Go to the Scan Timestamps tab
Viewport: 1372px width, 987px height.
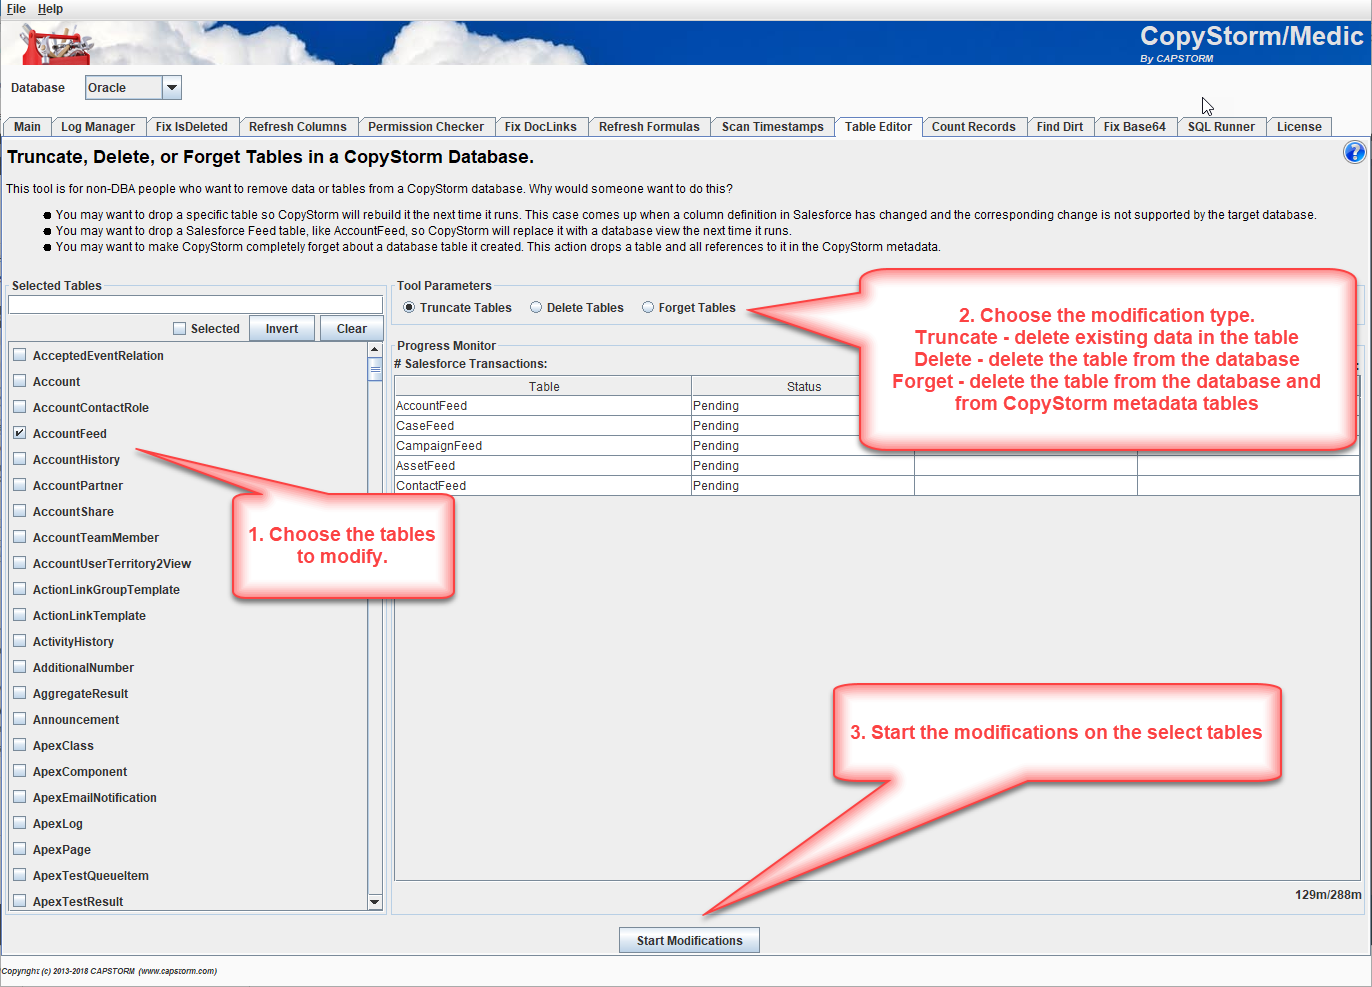click(x=773, y=127)
